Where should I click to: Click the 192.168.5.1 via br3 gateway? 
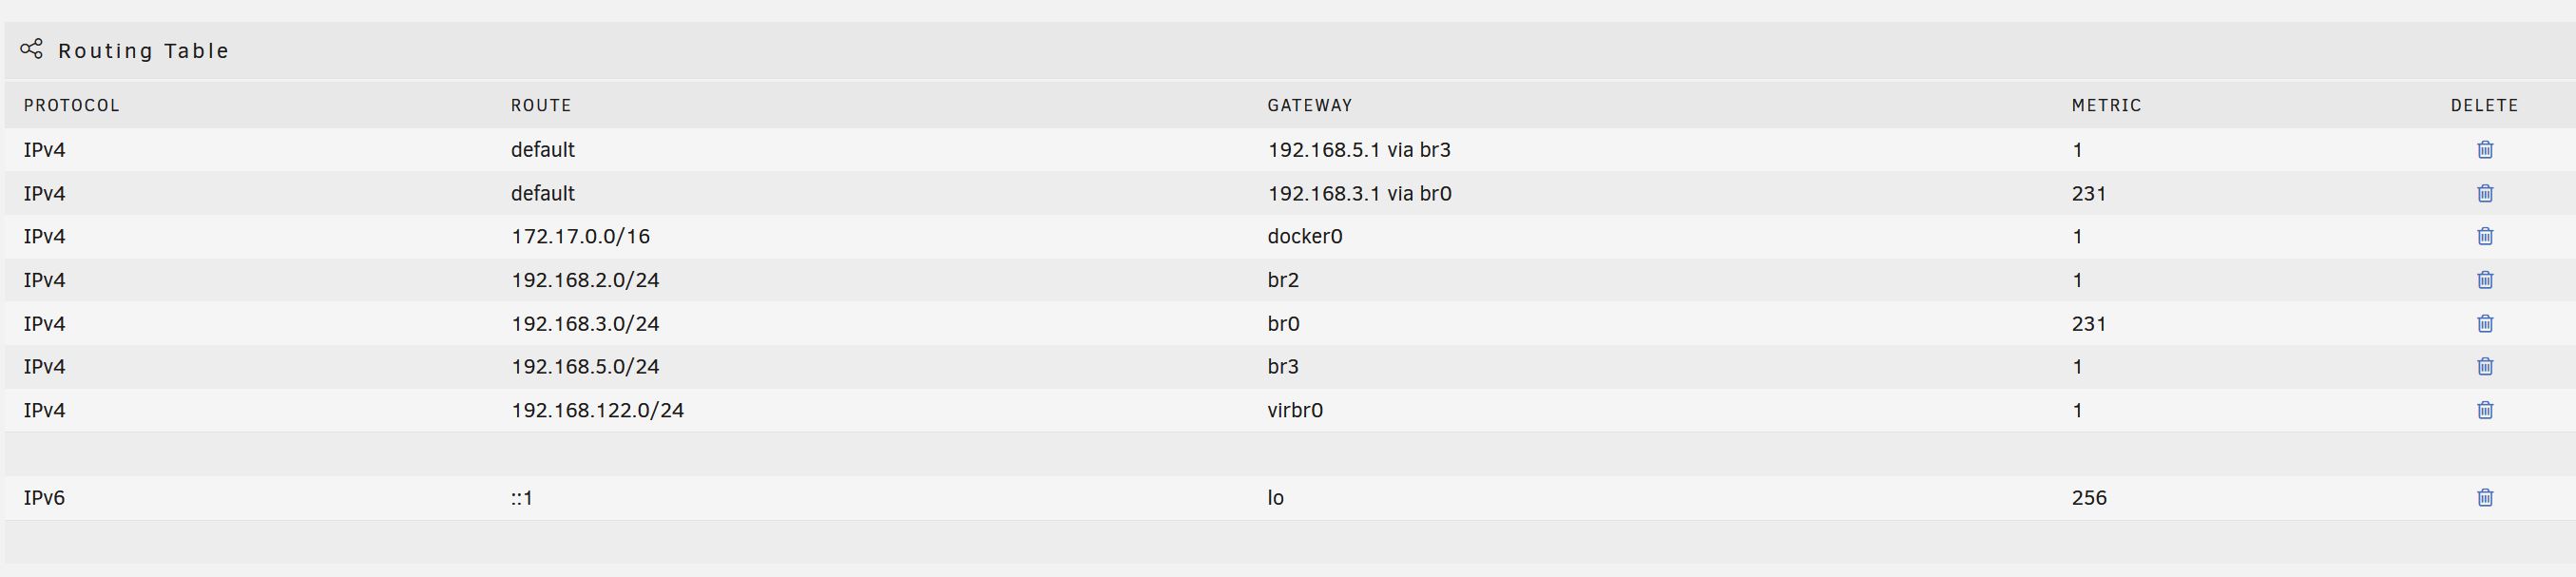[x=1359, y=150]
